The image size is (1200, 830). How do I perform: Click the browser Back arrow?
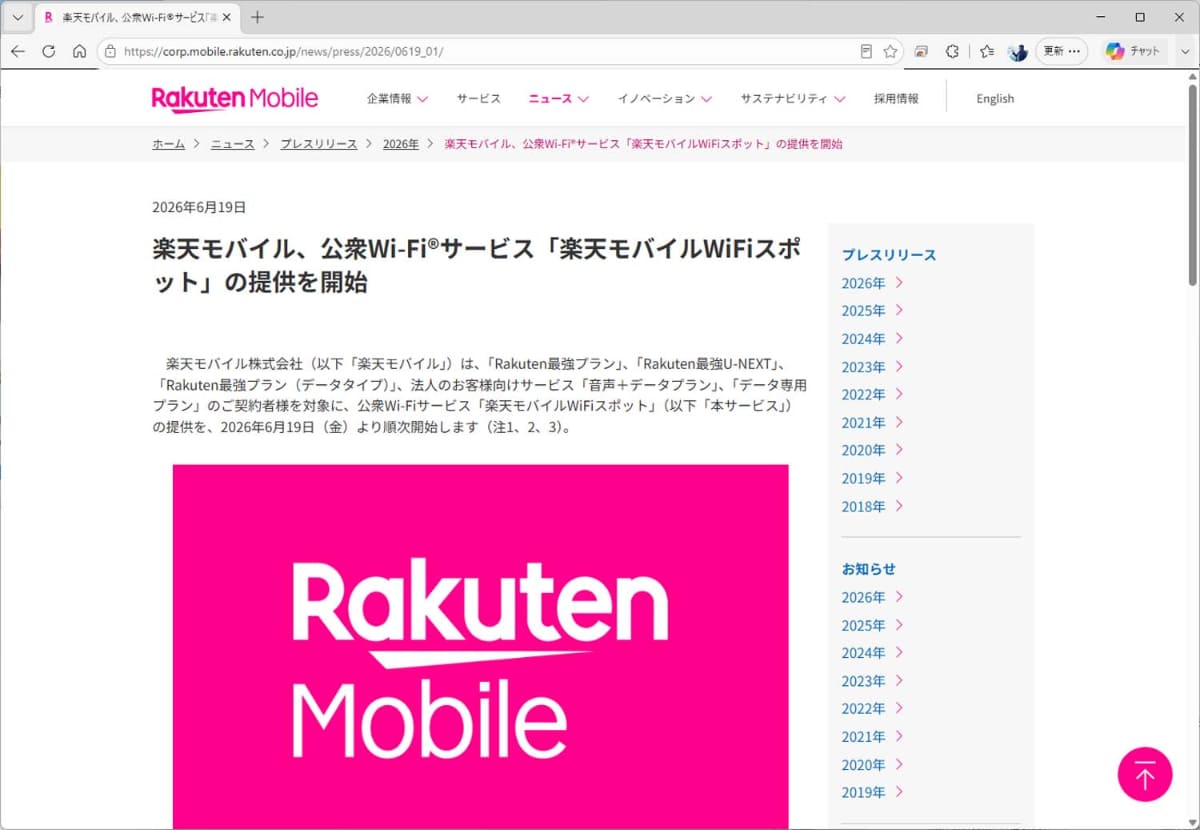(x=18, y=52)
